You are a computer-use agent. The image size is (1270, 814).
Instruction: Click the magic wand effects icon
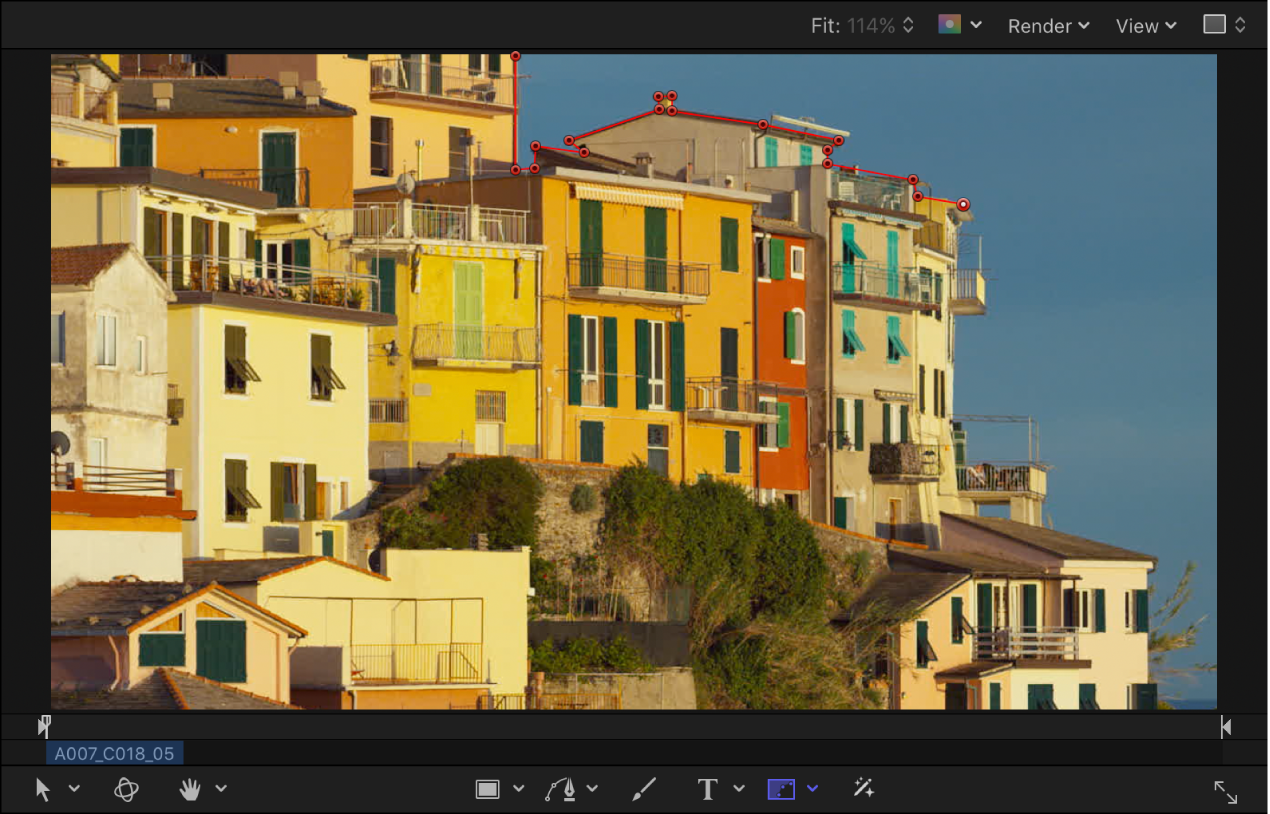pos(864,789)
